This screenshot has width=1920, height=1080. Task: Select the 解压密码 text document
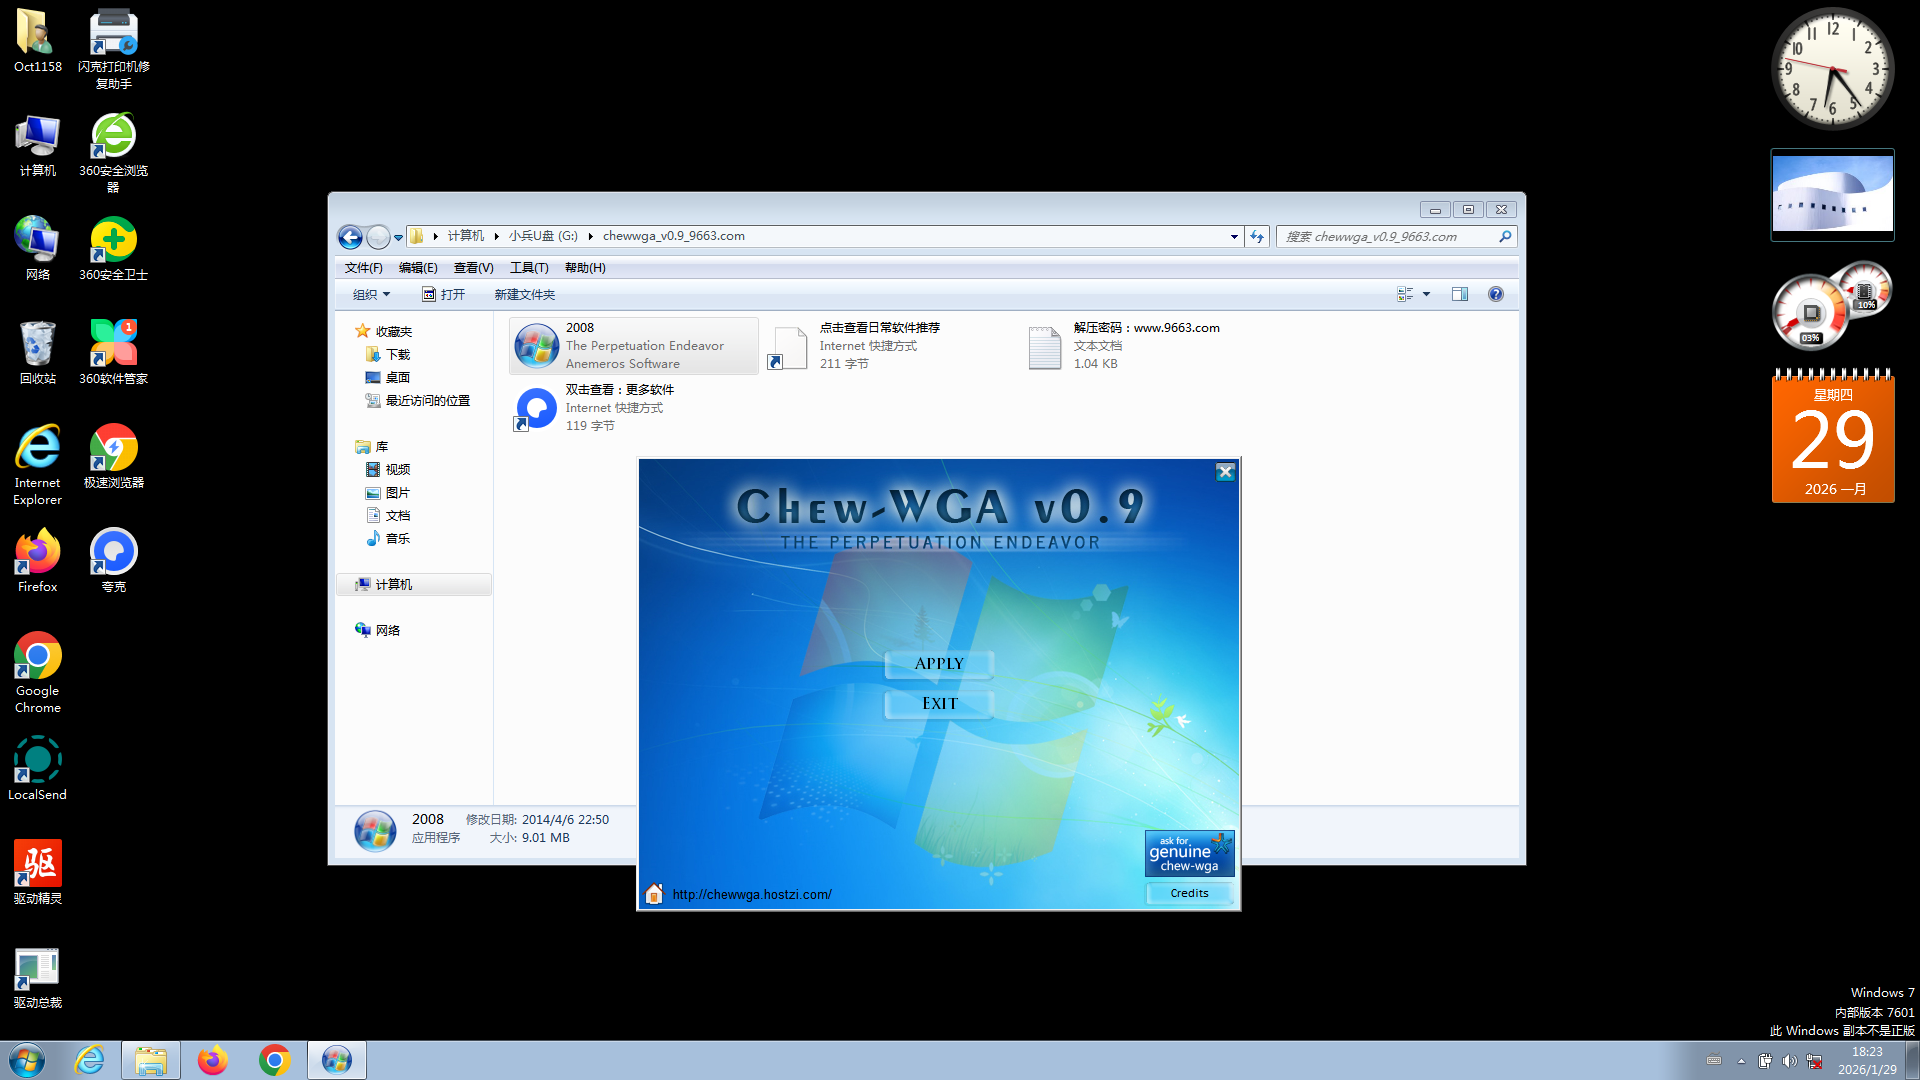click(1045, 347)
